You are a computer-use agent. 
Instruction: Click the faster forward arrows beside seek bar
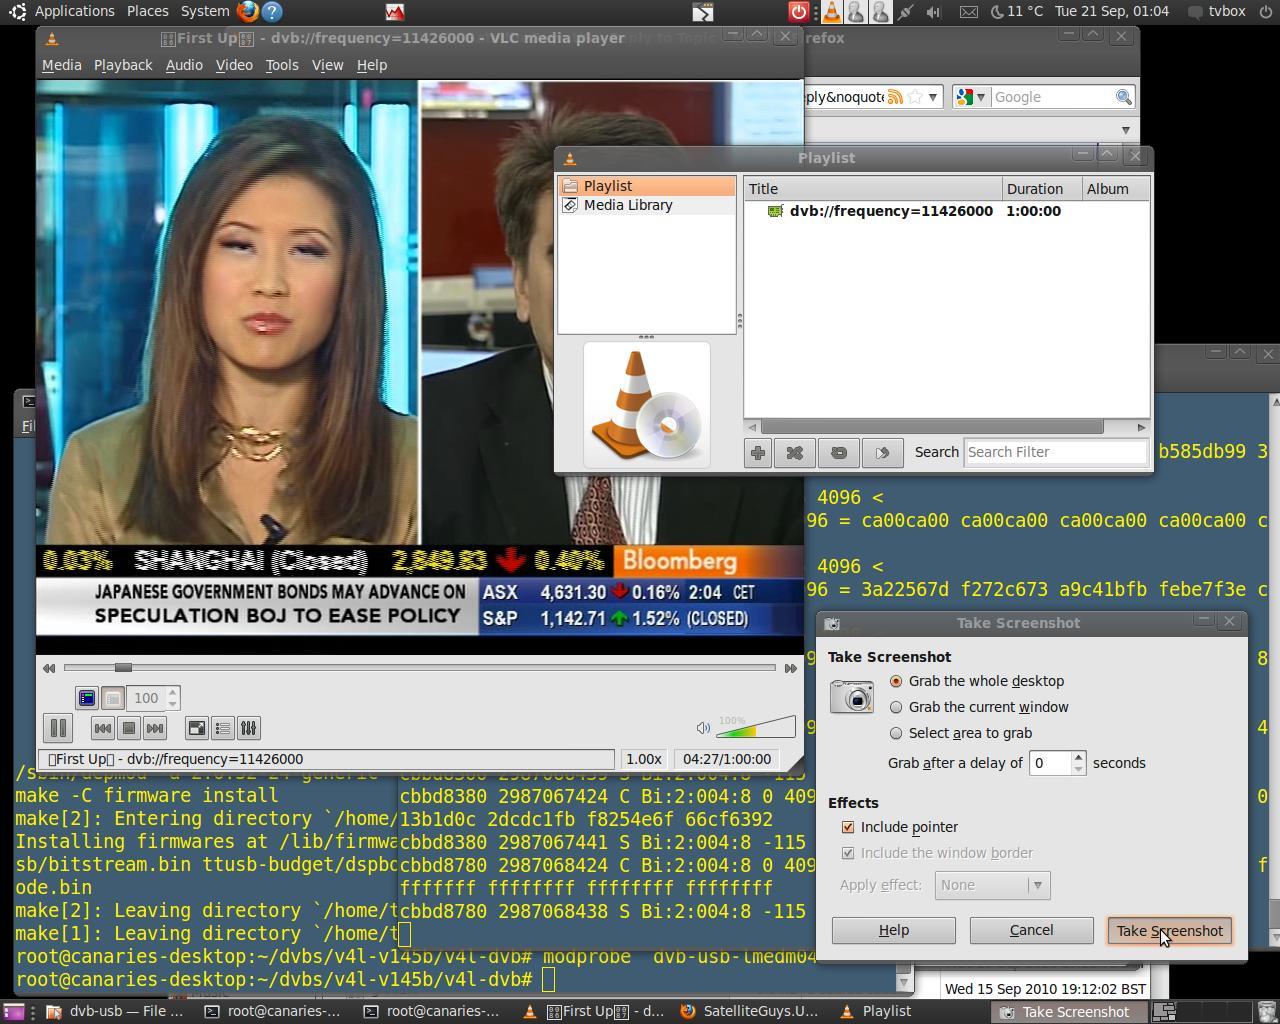(x=790, y=668)
